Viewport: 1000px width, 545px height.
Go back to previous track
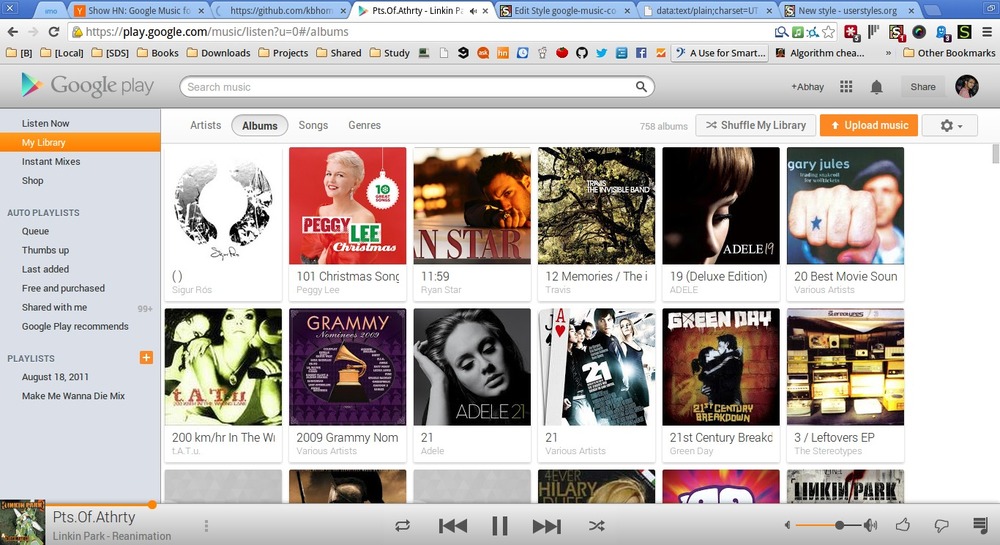click(453, 526)
